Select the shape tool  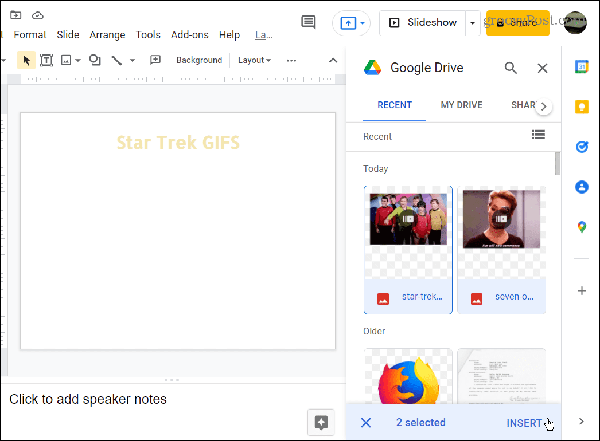pos(95,60)
